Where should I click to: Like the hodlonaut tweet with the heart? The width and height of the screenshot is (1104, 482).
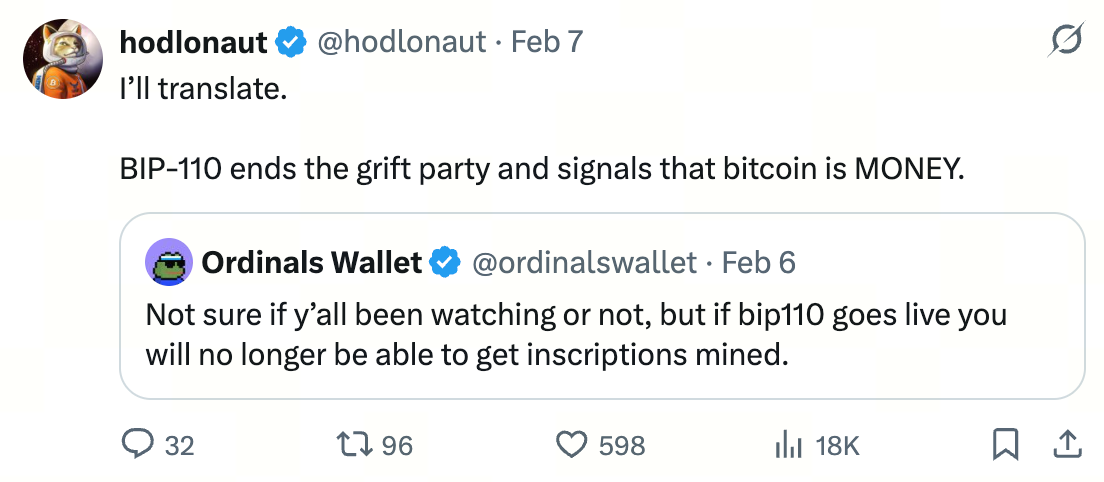(572, 445)
